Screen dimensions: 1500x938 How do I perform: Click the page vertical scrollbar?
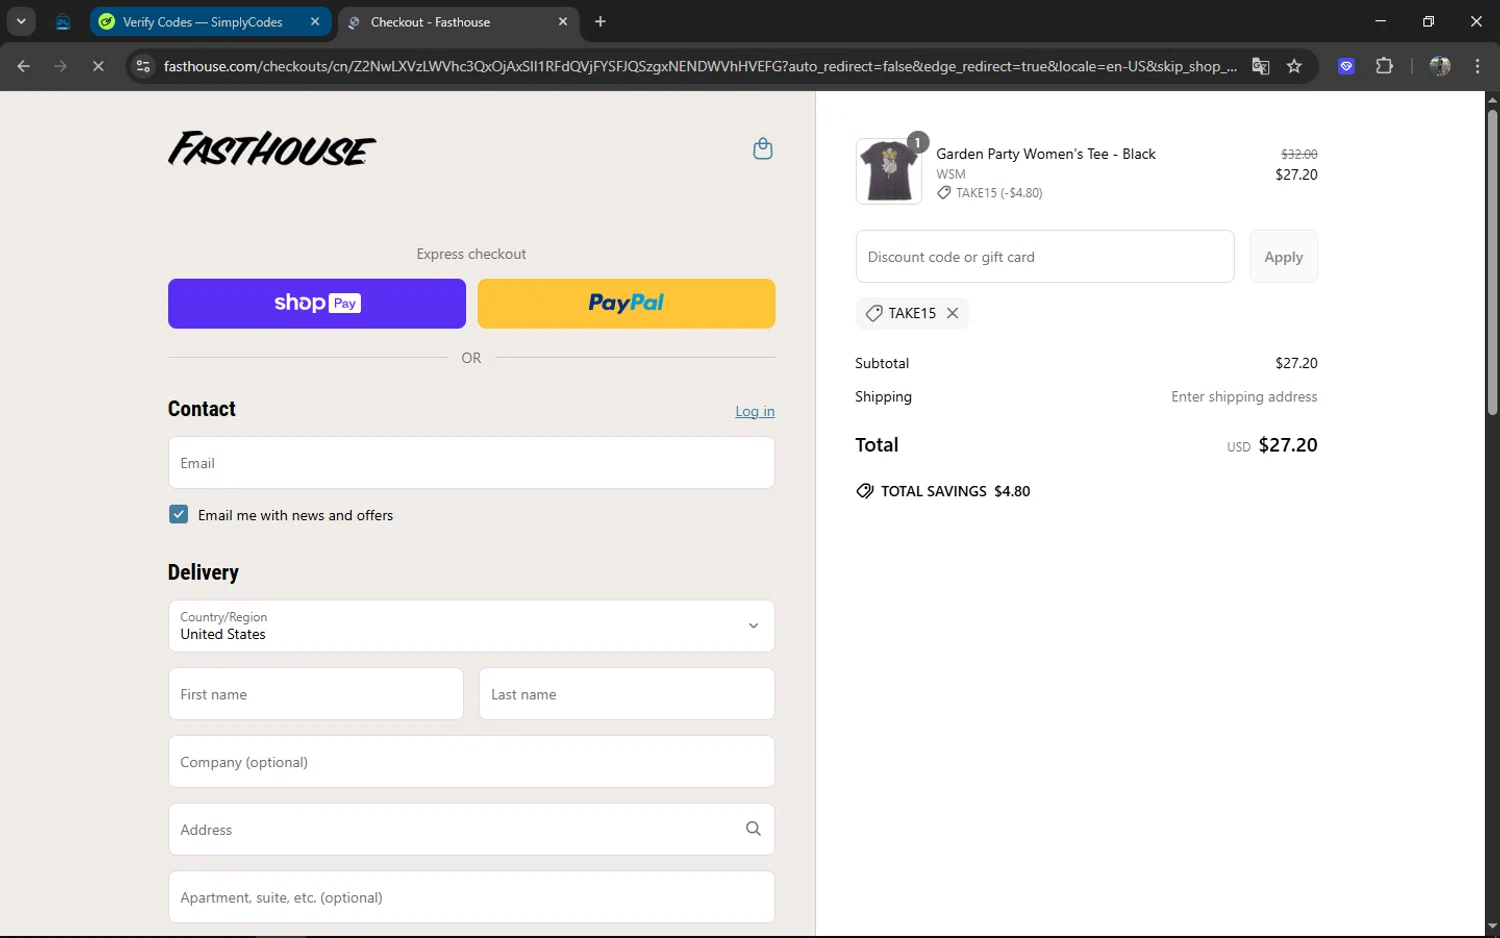coord(1492,262)
